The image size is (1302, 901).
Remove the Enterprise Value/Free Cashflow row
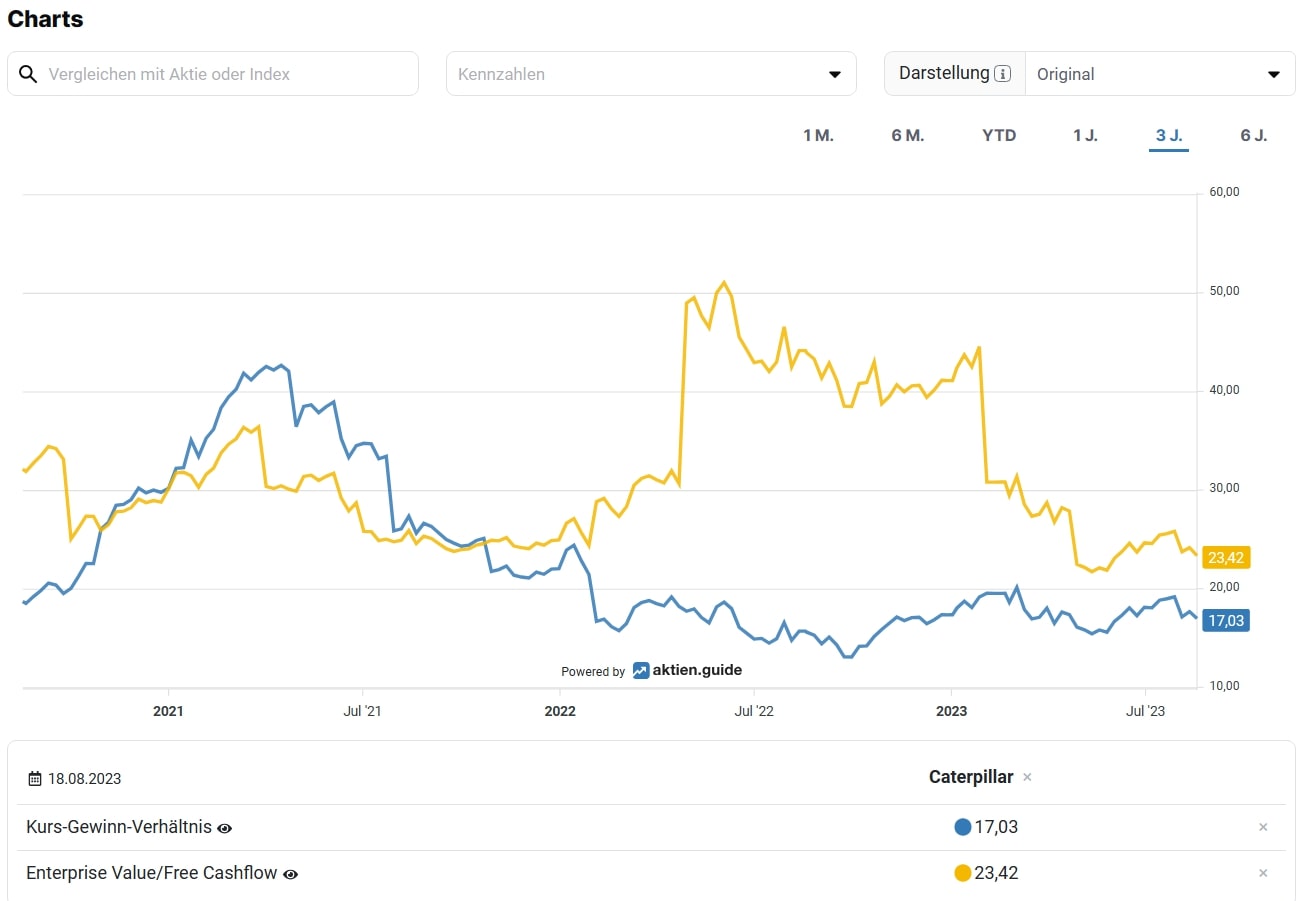pyautogui.click(x=1263, y=873)
